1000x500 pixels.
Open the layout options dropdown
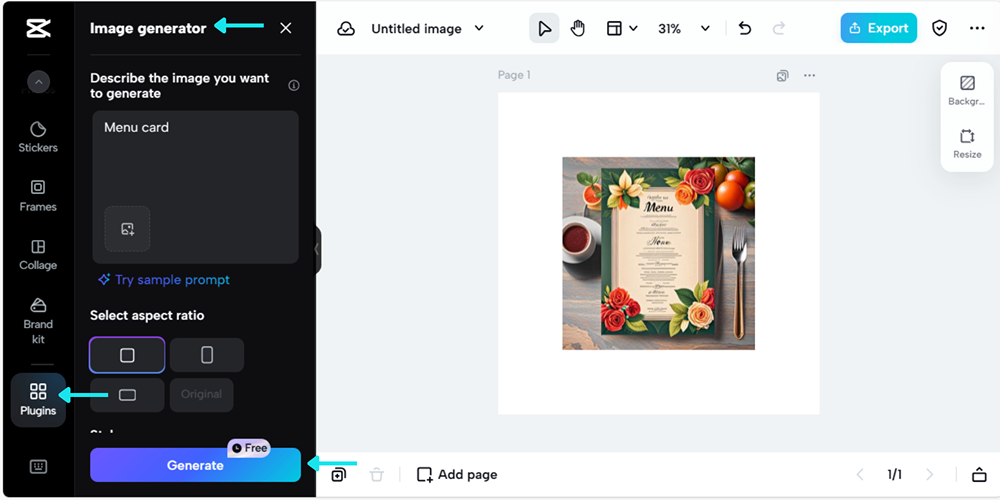coord(622,29)
